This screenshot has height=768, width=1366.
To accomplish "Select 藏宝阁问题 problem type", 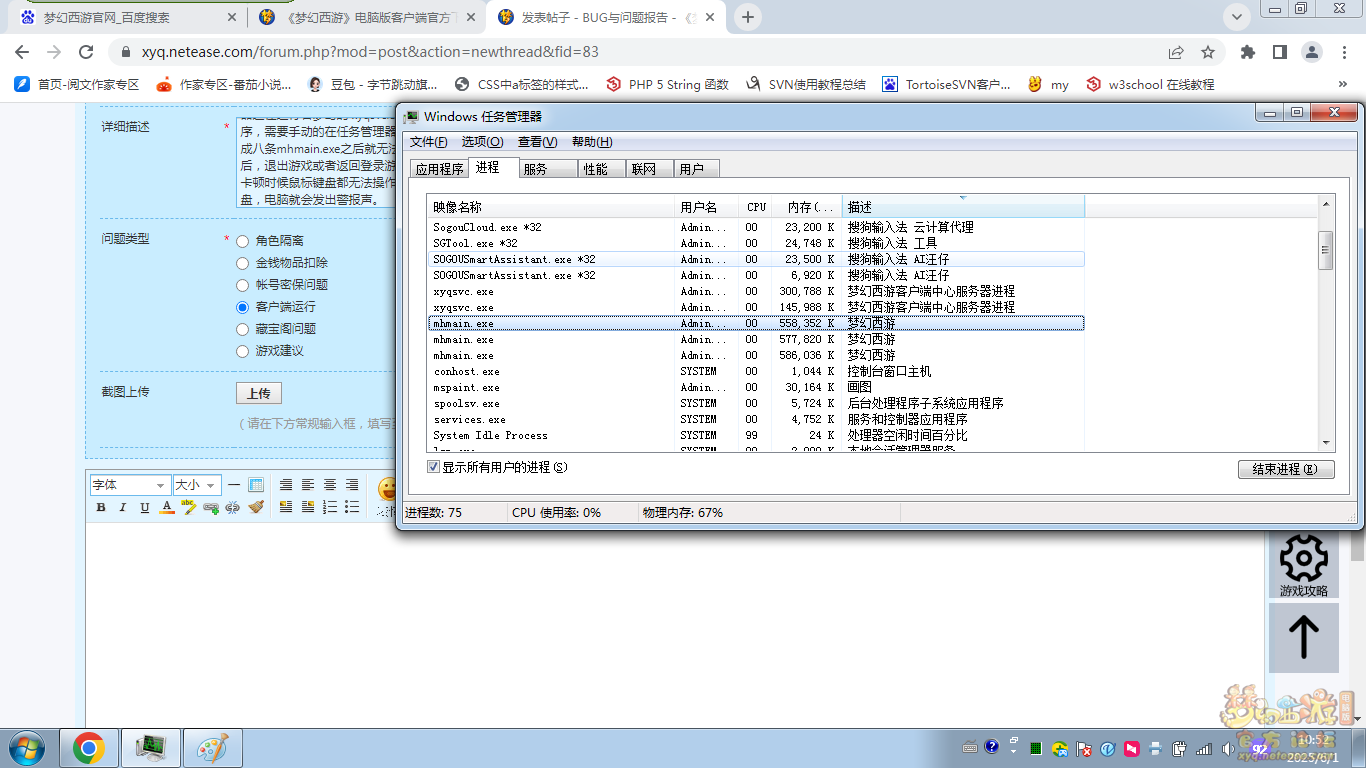I will 242,329.
